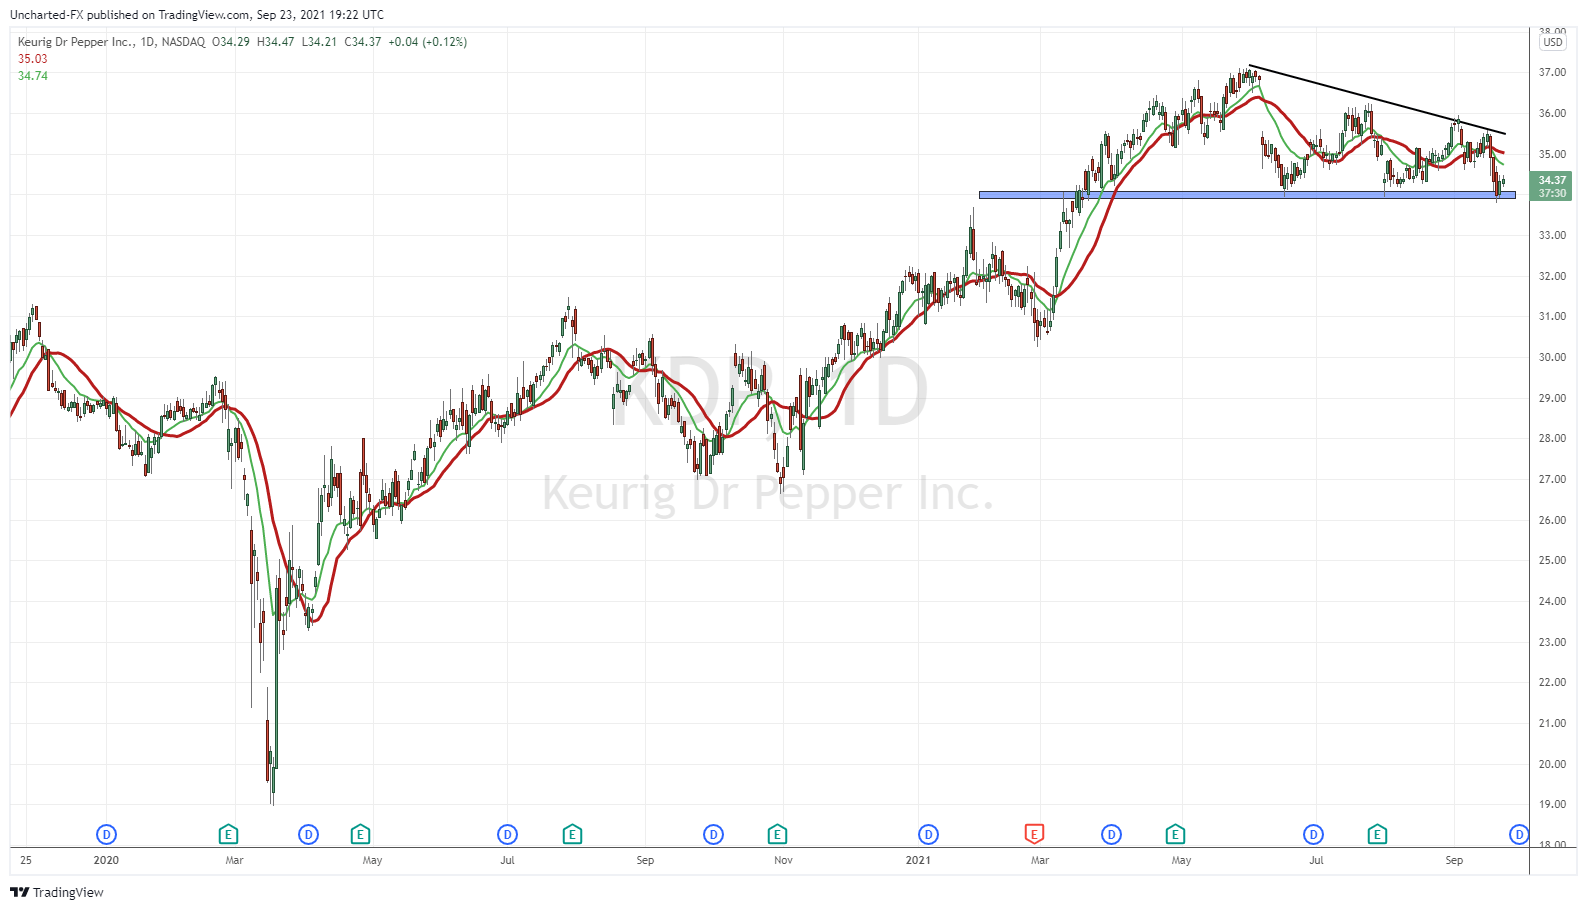
Task: Select the dividend marker above Jul 2020
Action: pyautogui.click(x=507, y=834)
